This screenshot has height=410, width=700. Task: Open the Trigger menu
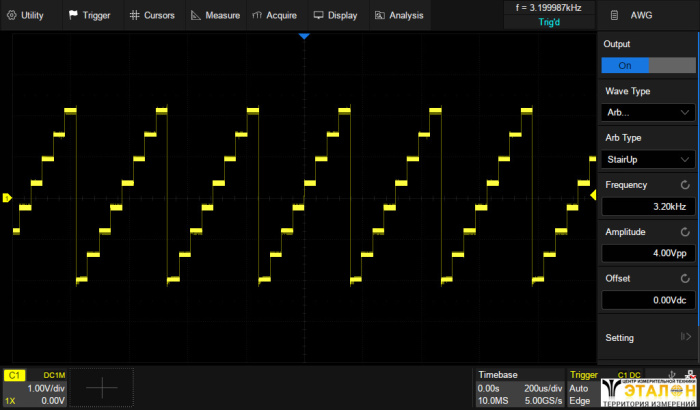pyautogui.click(x=90, y=16)
